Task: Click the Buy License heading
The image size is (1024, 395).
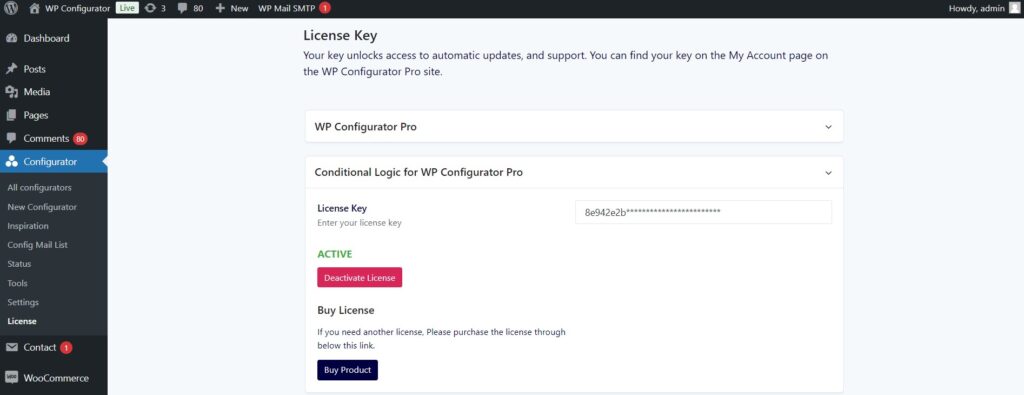Action: coord(345,310)
